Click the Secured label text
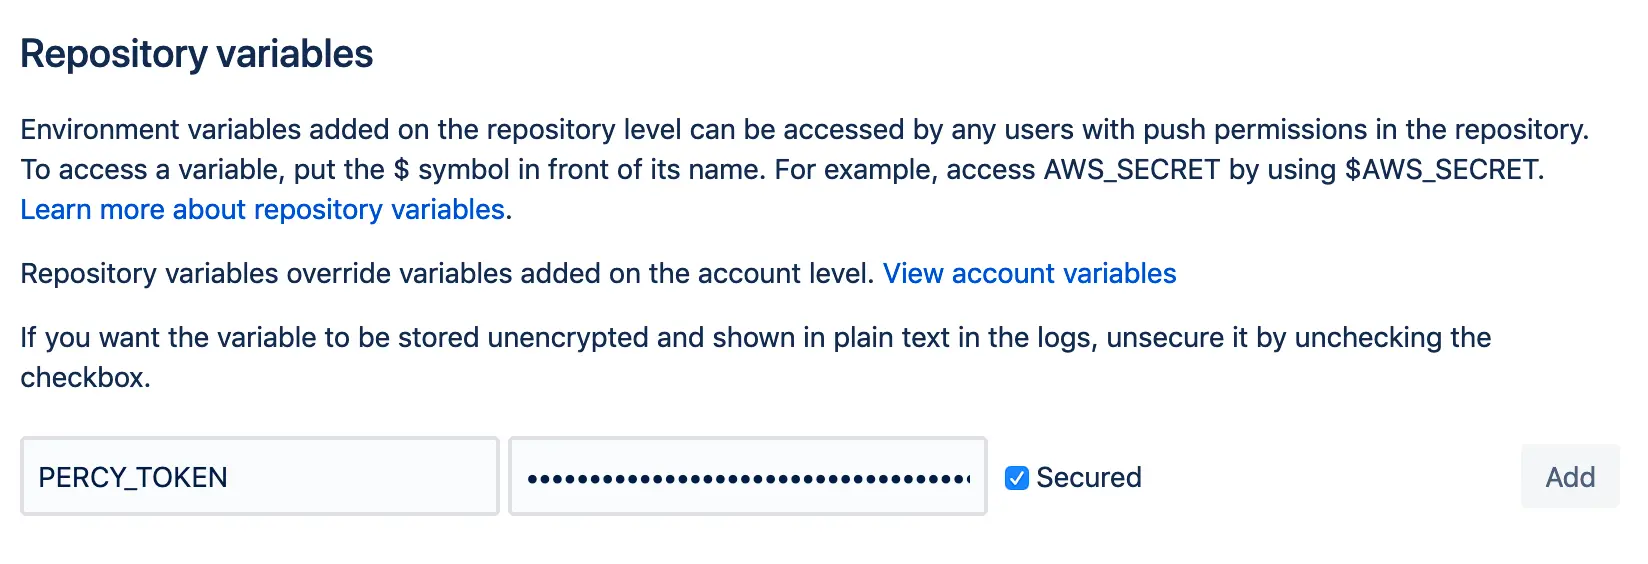The height and width of the screenshot is (564, 1648). point(1088,478)
